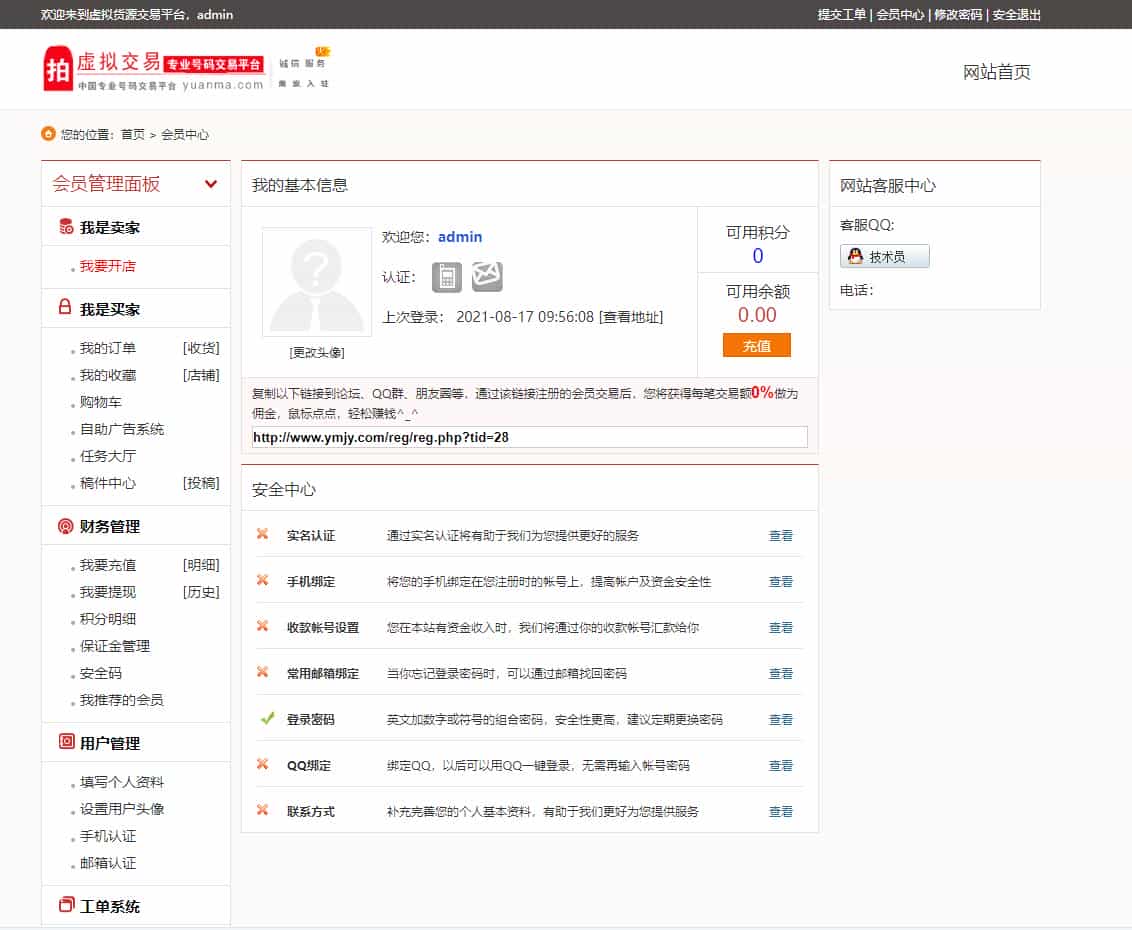
Task: Click 查看 in the 收款帐号设置 row
Action: pyautogui.click(x=780, y=627)
